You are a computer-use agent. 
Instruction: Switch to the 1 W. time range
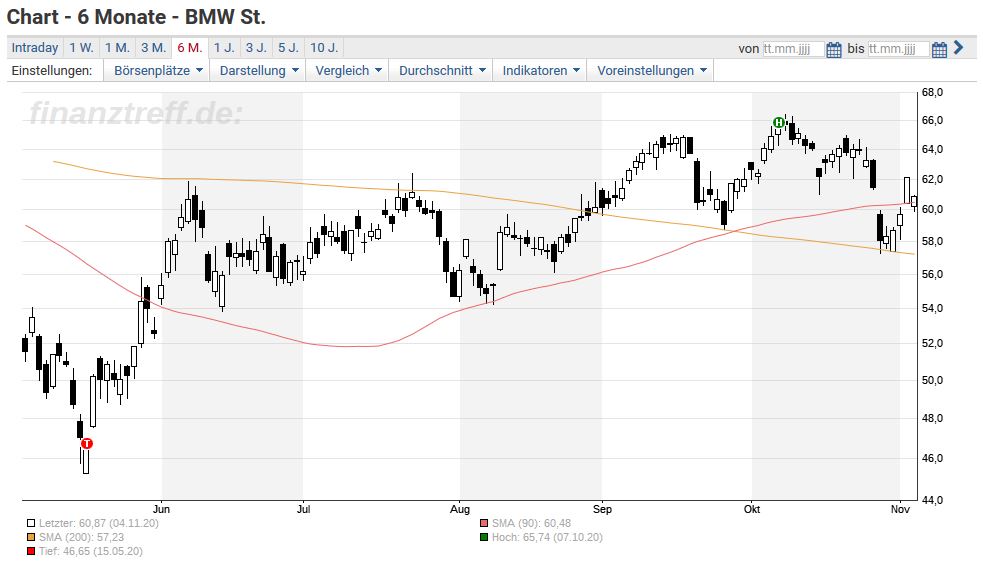coord(81,48)
